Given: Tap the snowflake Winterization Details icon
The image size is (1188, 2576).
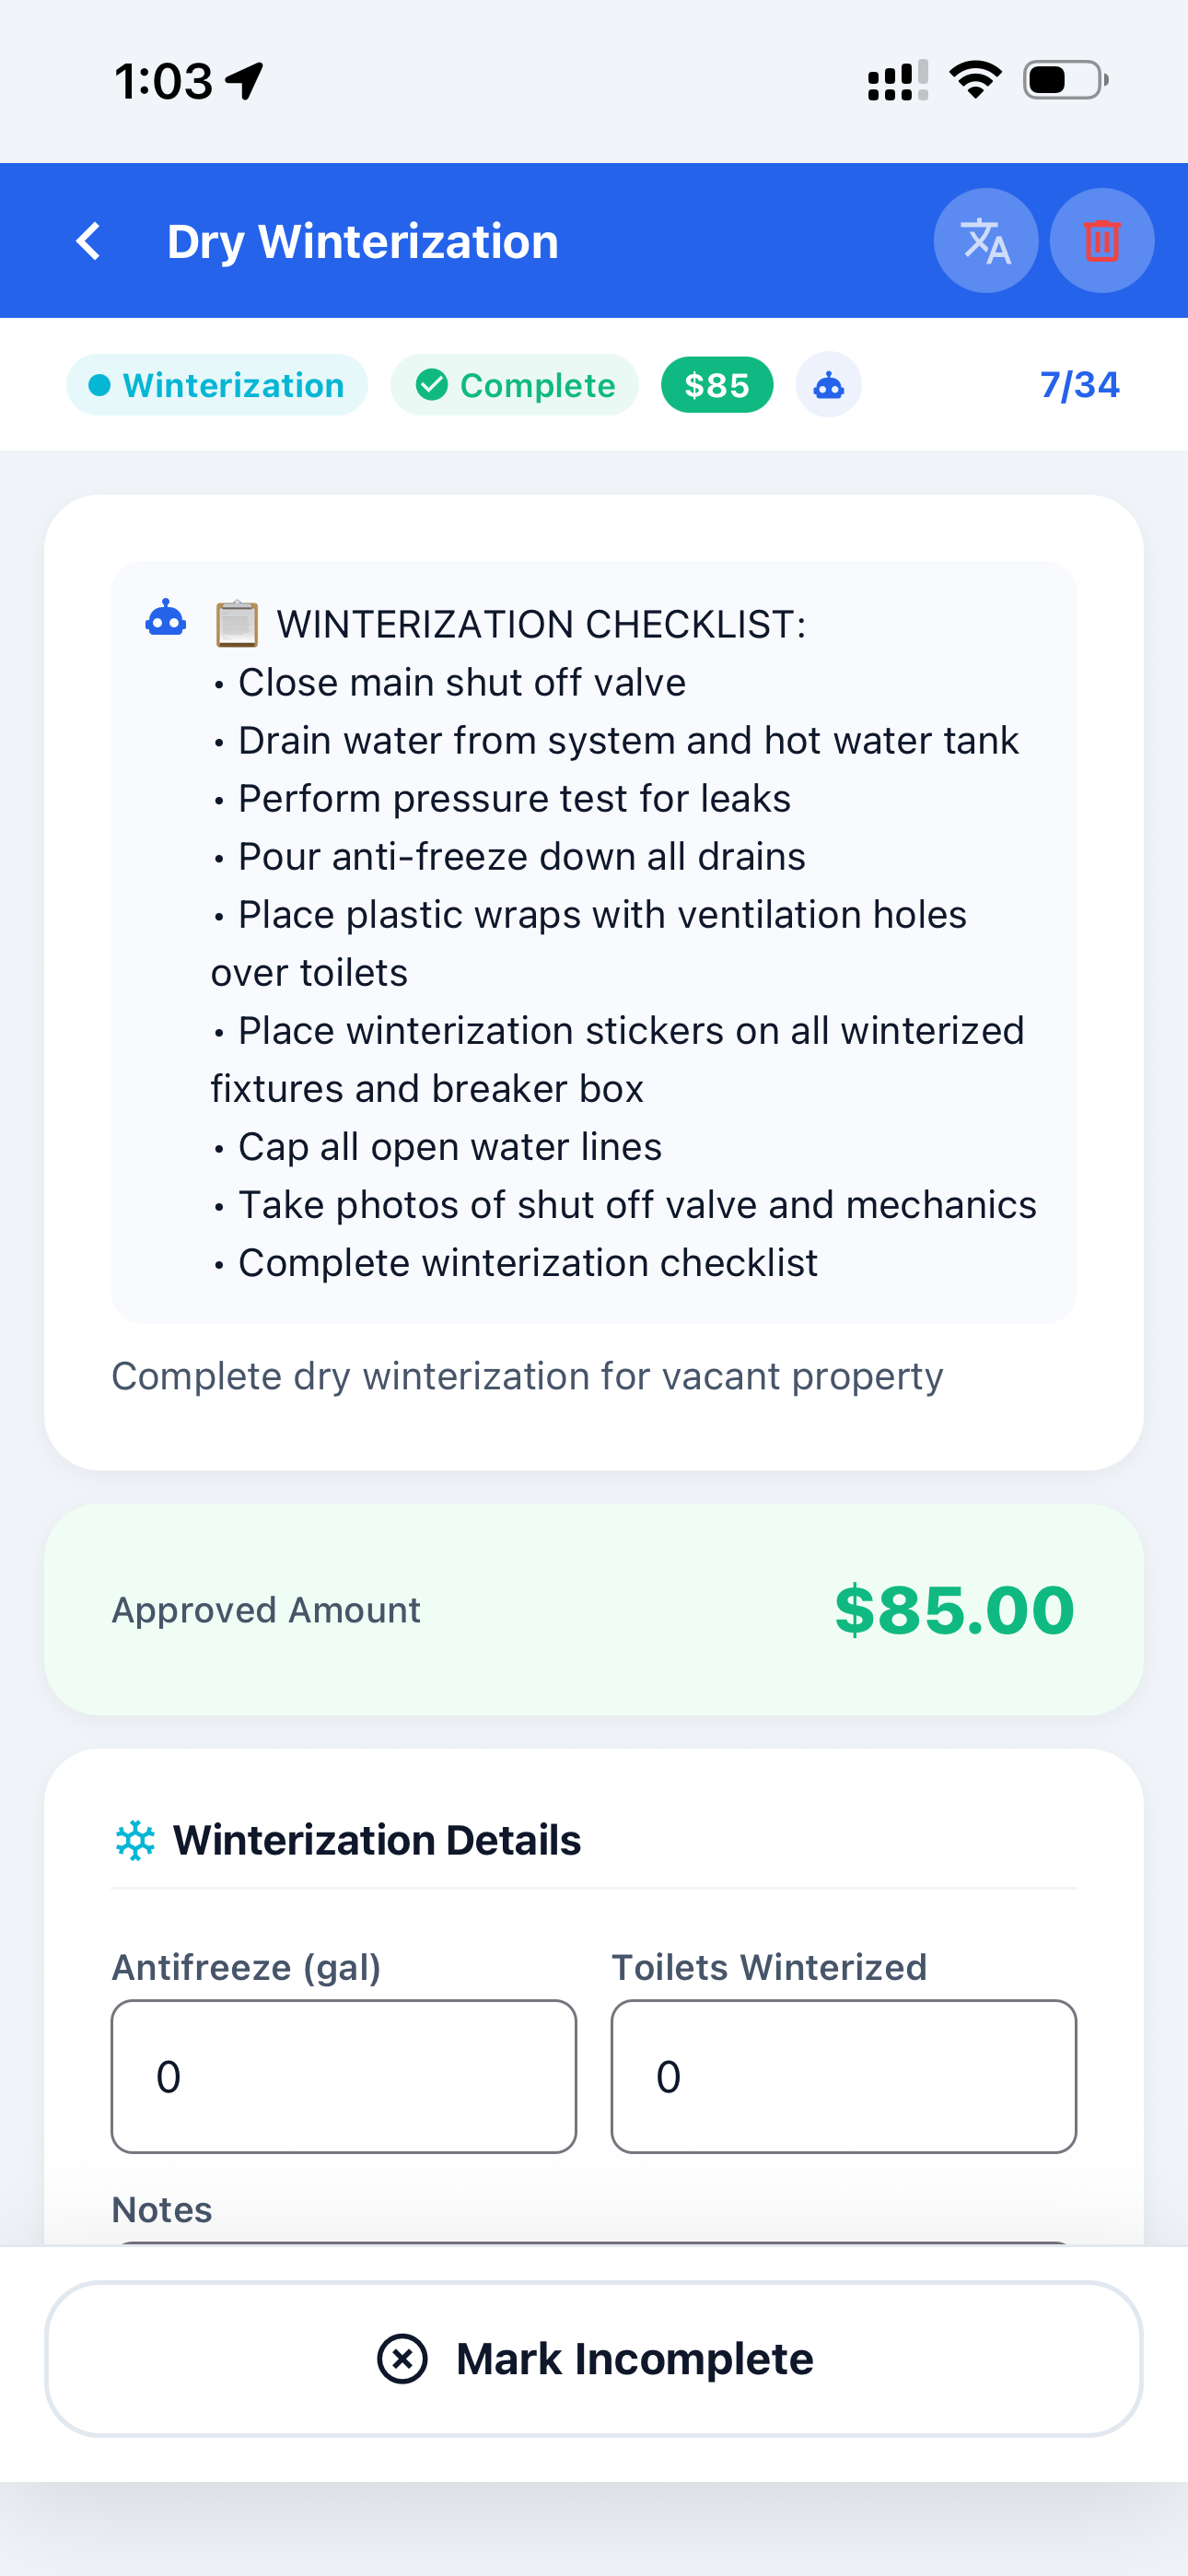Looking at the screenshot, I should (x=136, y=1840).
